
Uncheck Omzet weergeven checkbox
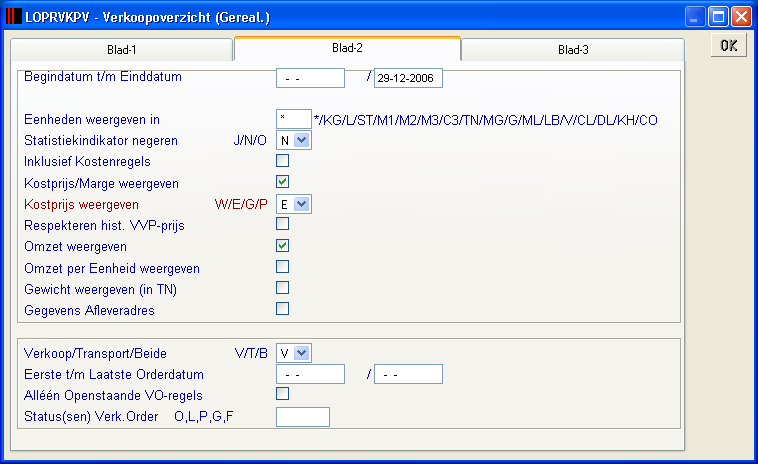[282, 246]
